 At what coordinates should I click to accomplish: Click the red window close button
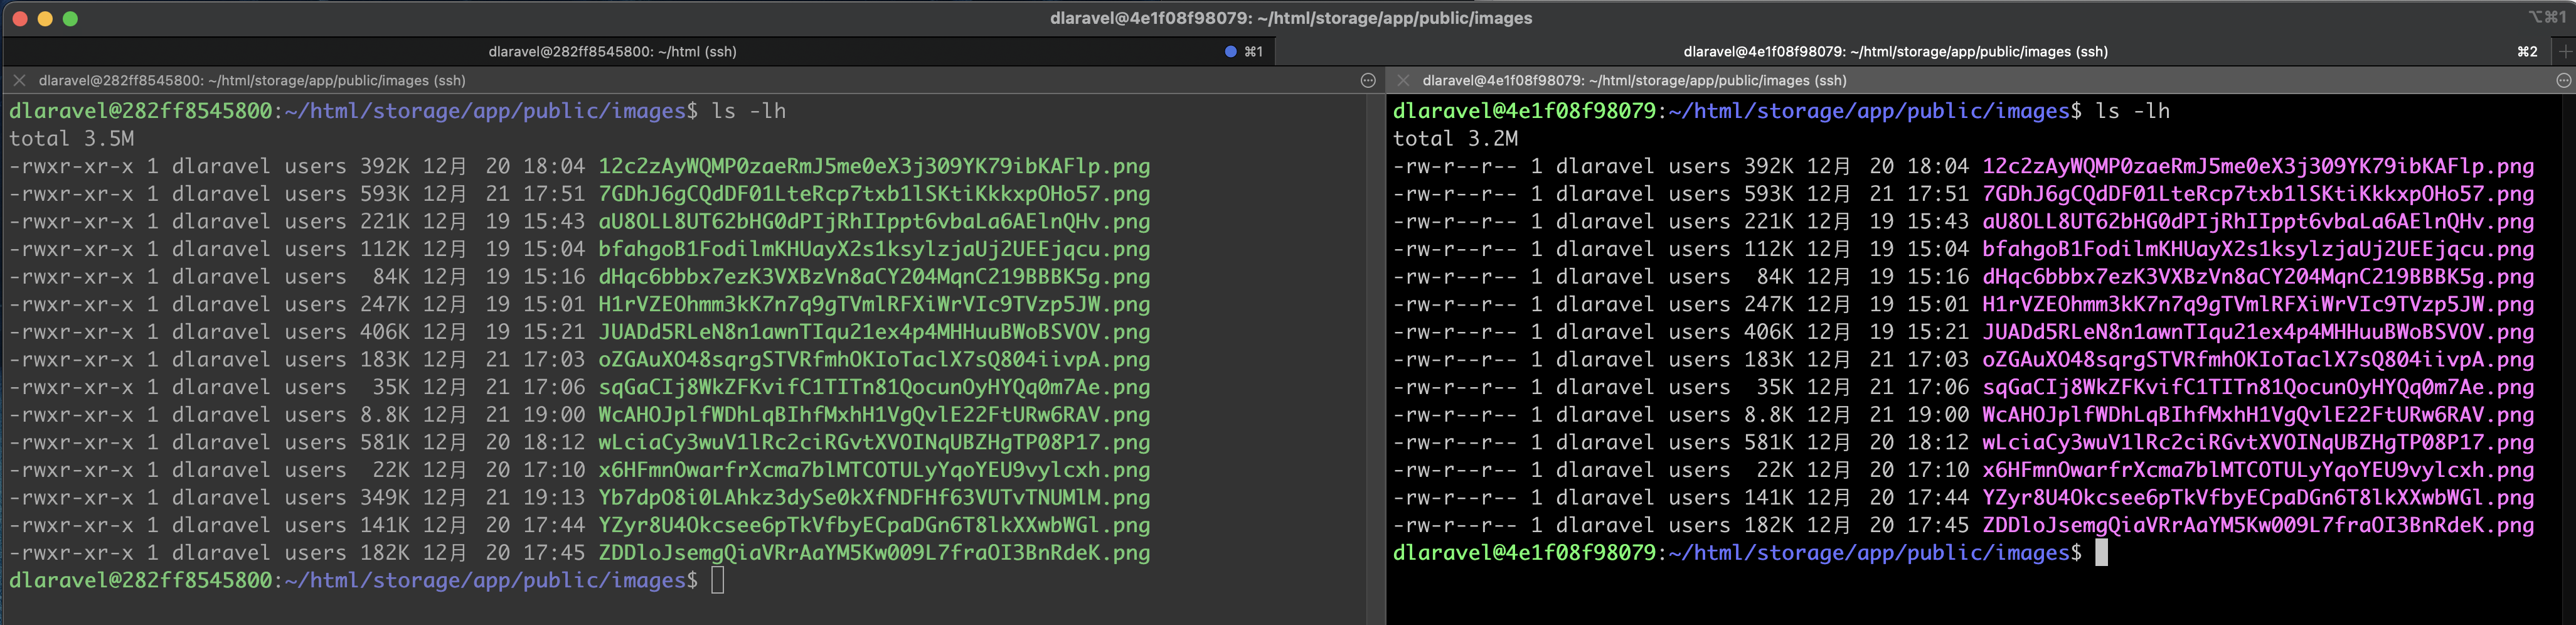point(19,18)
